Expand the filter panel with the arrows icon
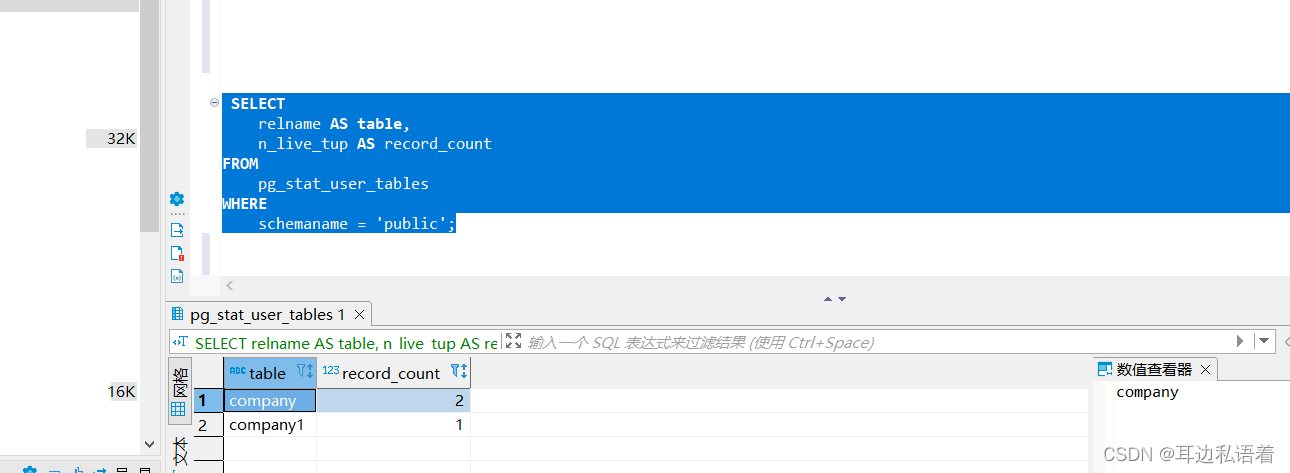Image resolution: width=1290 pixels, height=473 pixels. point(513,342)
